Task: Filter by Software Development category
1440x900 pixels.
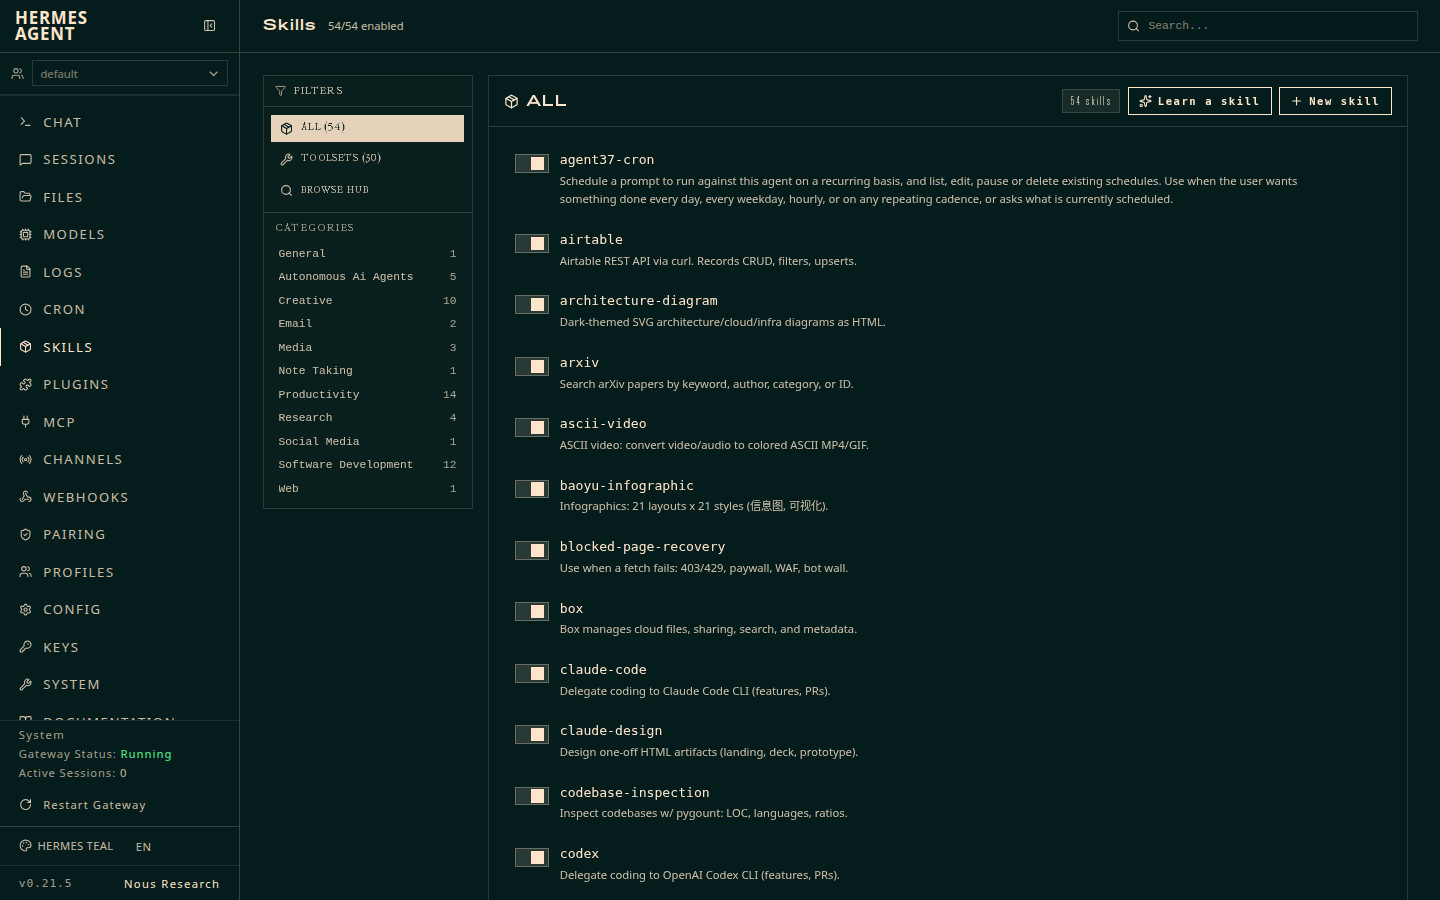Action: pos(367,465)
